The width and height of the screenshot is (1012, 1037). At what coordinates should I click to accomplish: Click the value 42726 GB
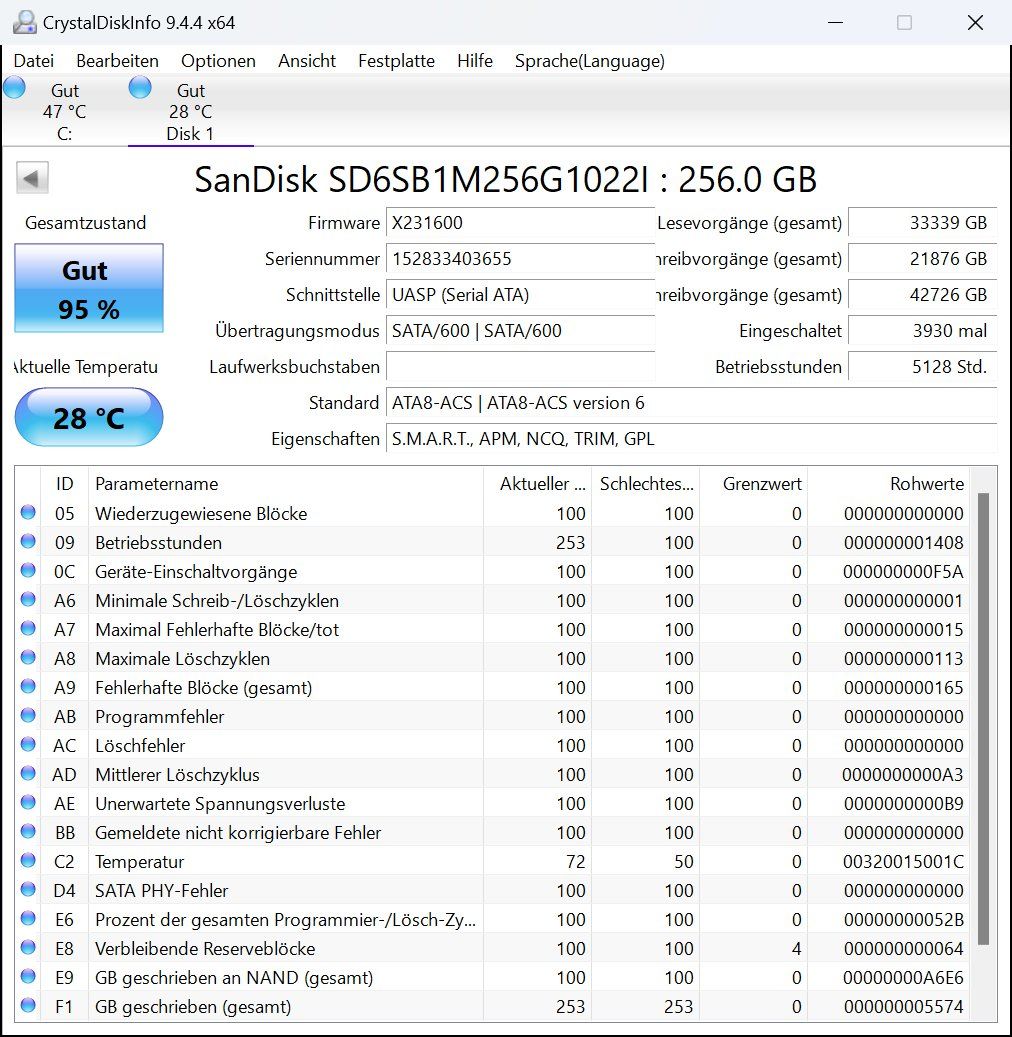pos(922,294)
